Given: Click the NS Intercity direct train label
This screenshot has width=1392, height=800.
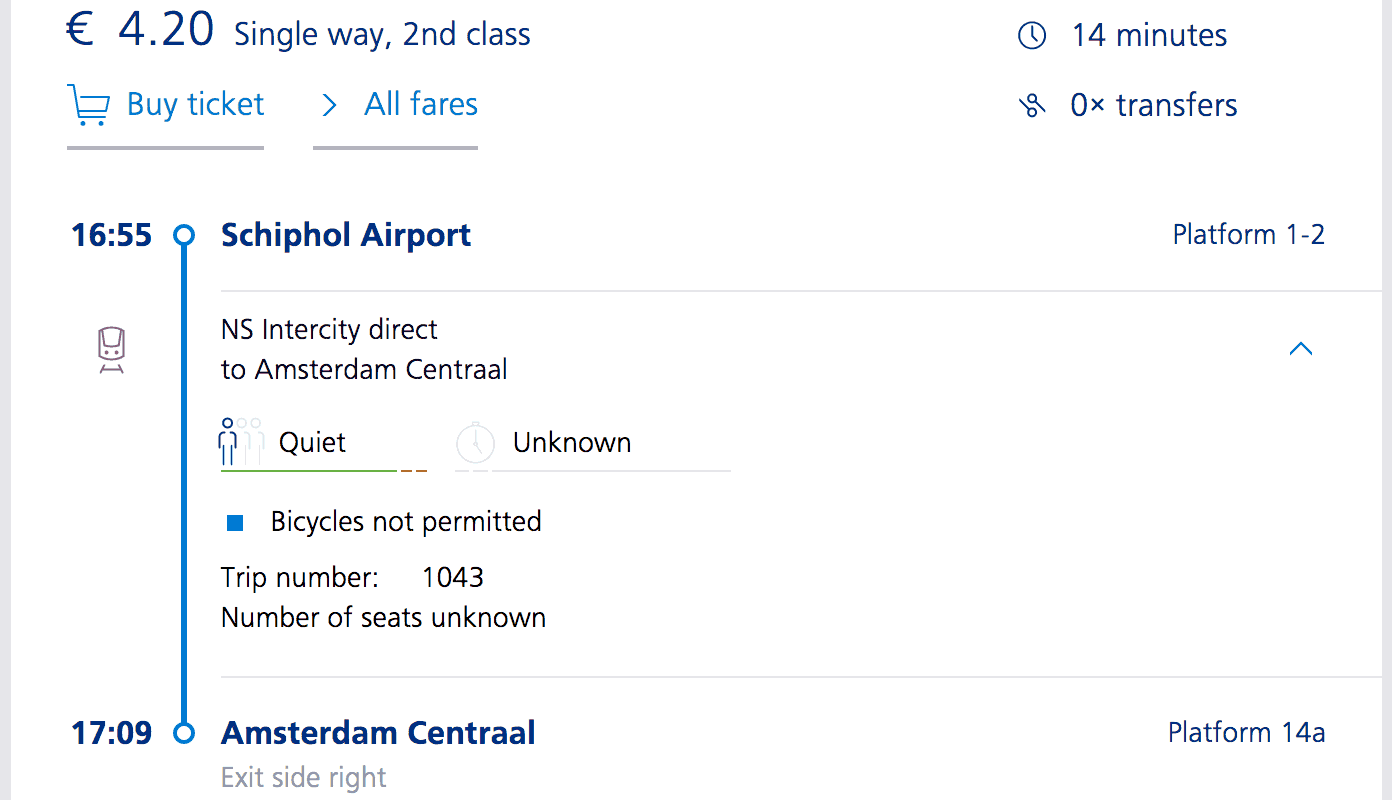Looking at the screenshot, I should [329, 329].
